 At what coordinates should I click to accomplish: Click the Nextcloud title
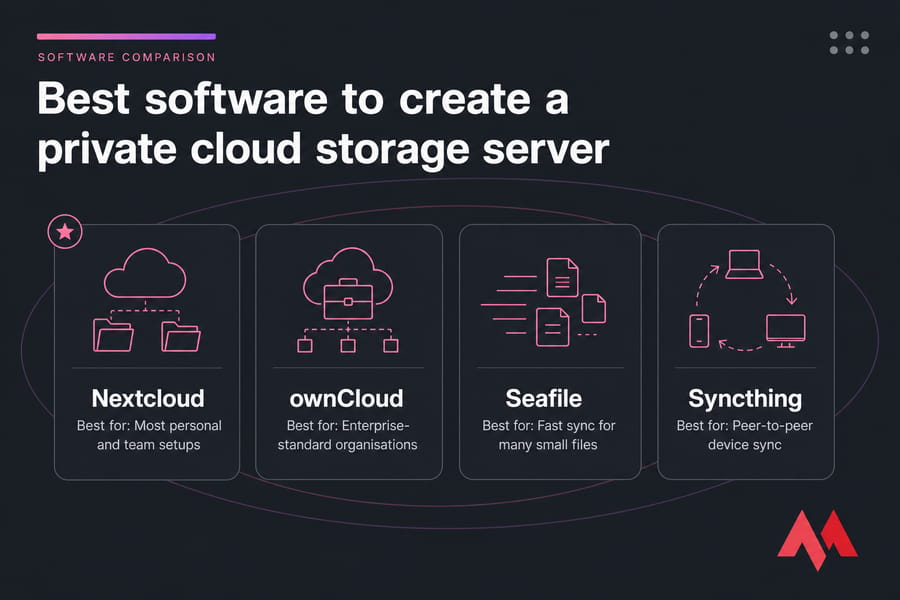pyautogui.click(x=148, y=398)
